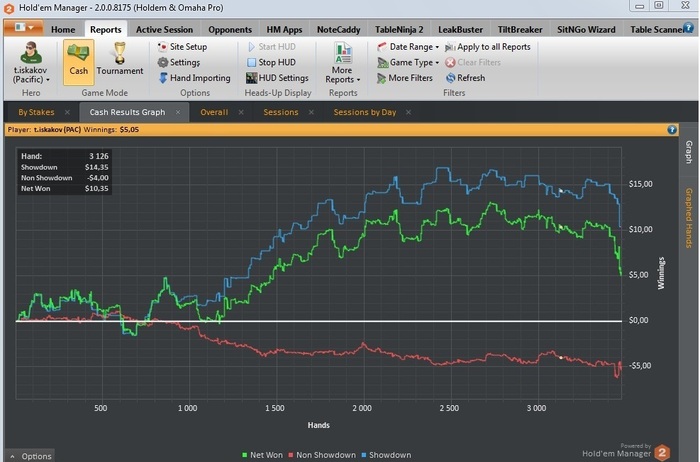Open the TiltBreaker tab

(520, 29)
